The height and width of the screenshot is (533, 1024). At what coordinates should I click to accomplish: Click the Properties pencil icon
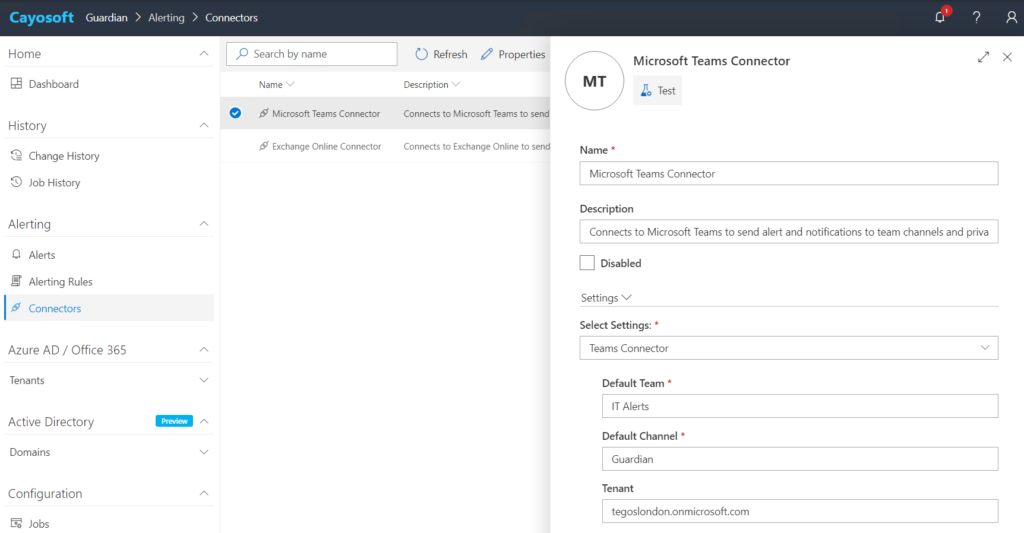[x=487, y=54]
